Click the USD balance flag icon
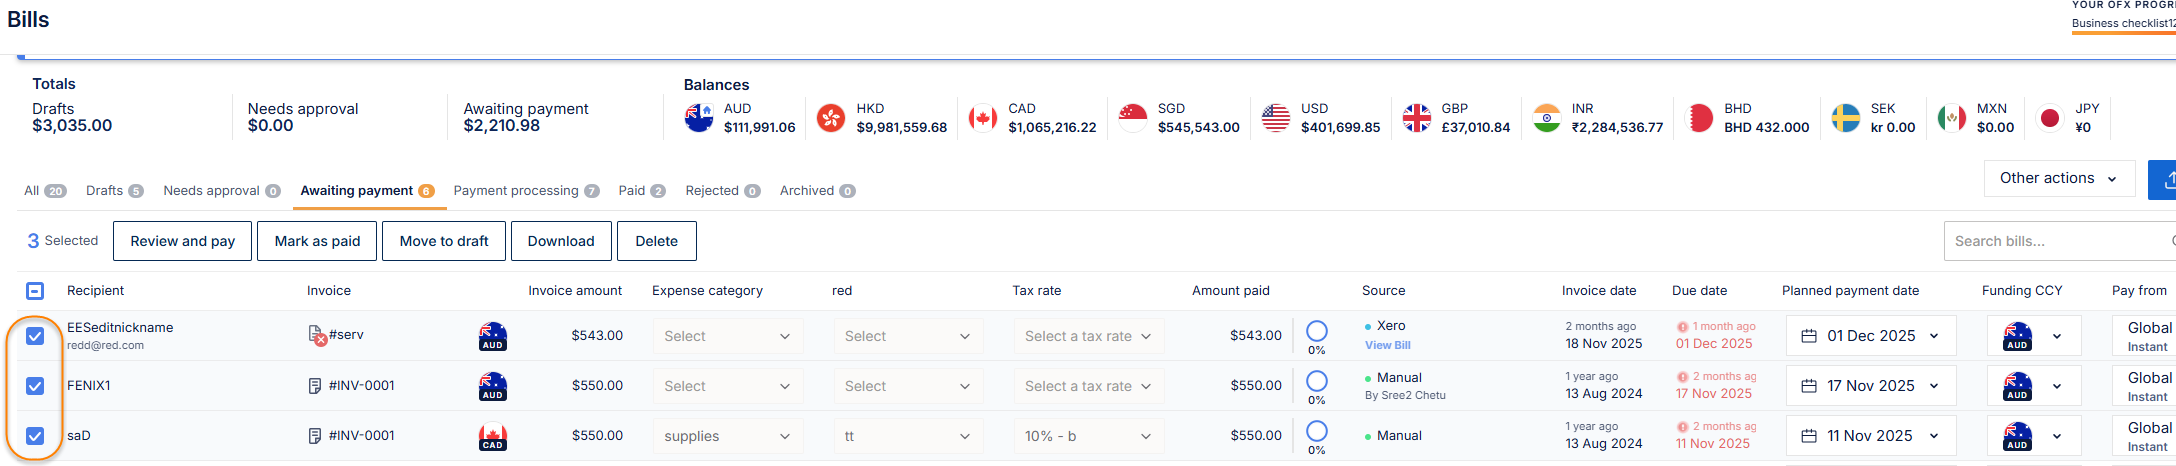This screenshot has height=466, width=2176. pos(1276,118)
